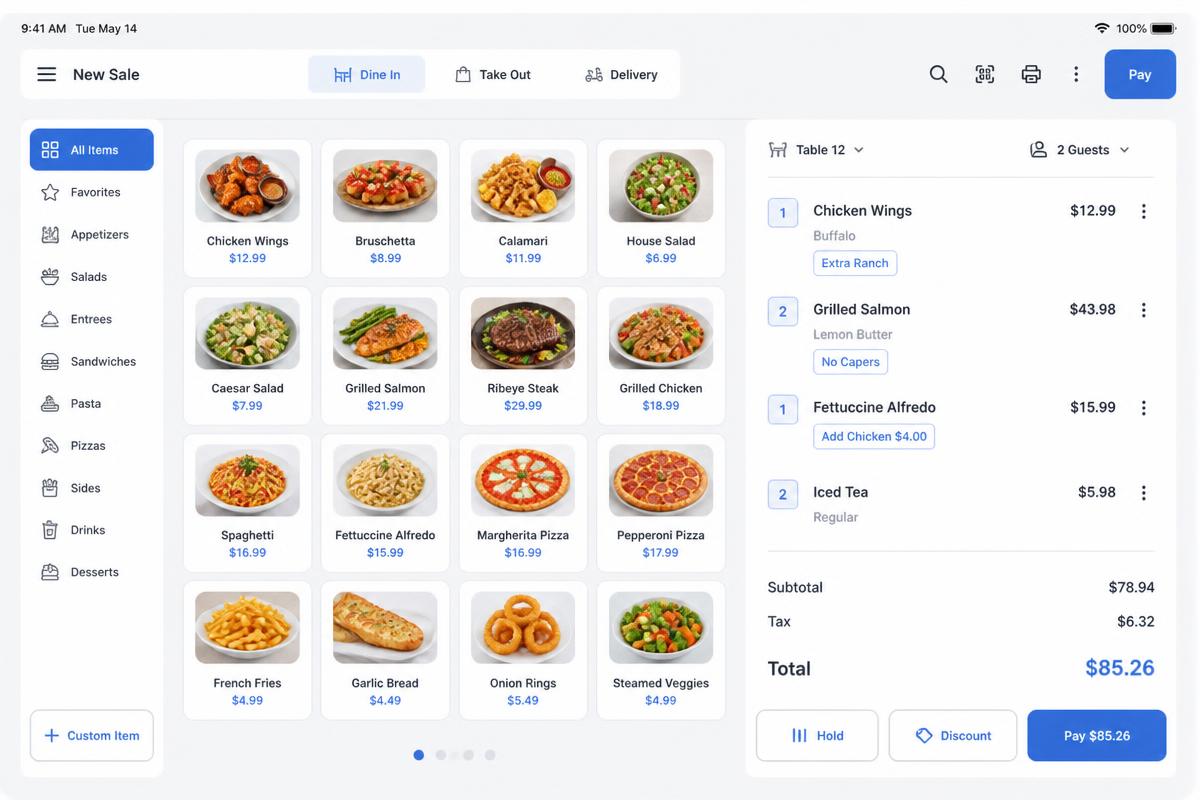Open the Favorites category
Image resolution: width=1200 pixels, height=800 pixels.
click(92, 192)
